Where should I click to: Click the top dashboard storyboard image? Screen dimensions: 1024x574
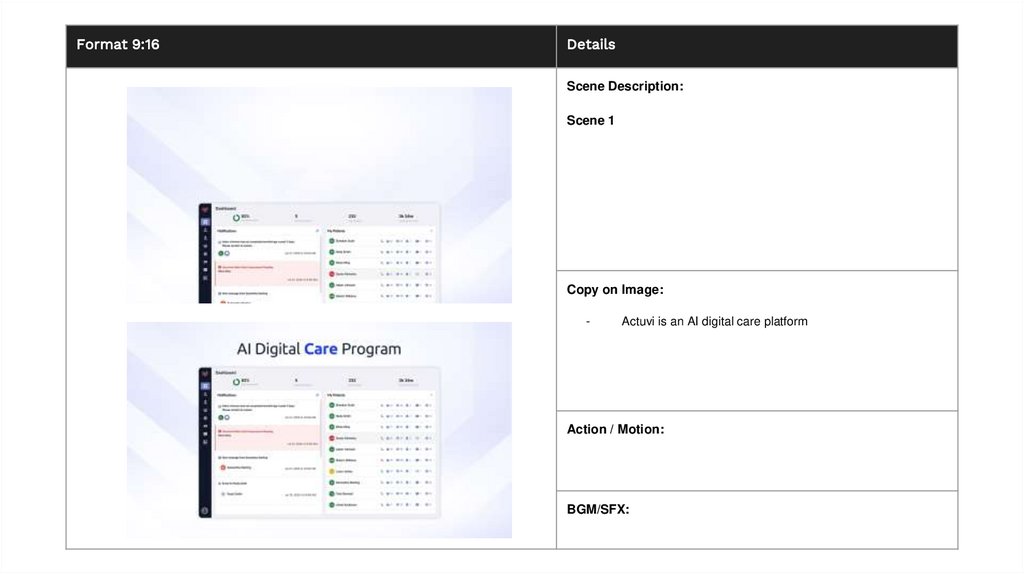click(x=319, y=195)
